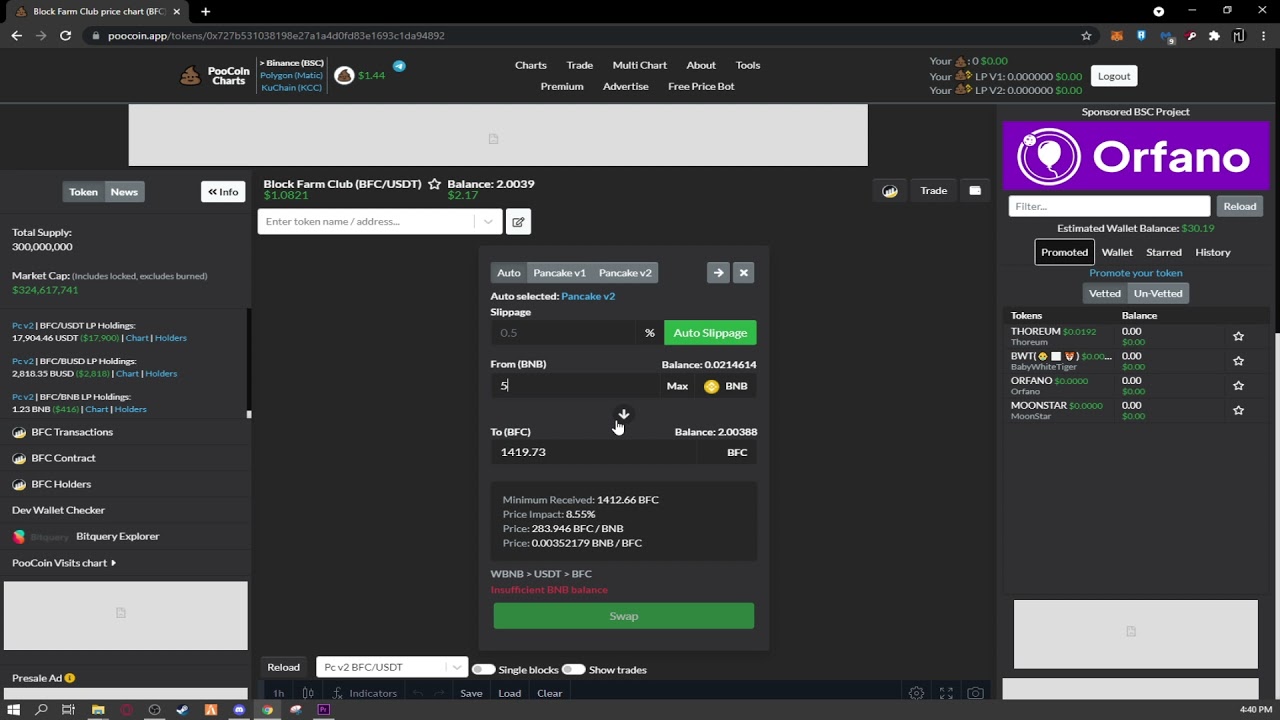The image size is (1280, 720).
Task: Click Promote your token link
Action: (1136, 273)
